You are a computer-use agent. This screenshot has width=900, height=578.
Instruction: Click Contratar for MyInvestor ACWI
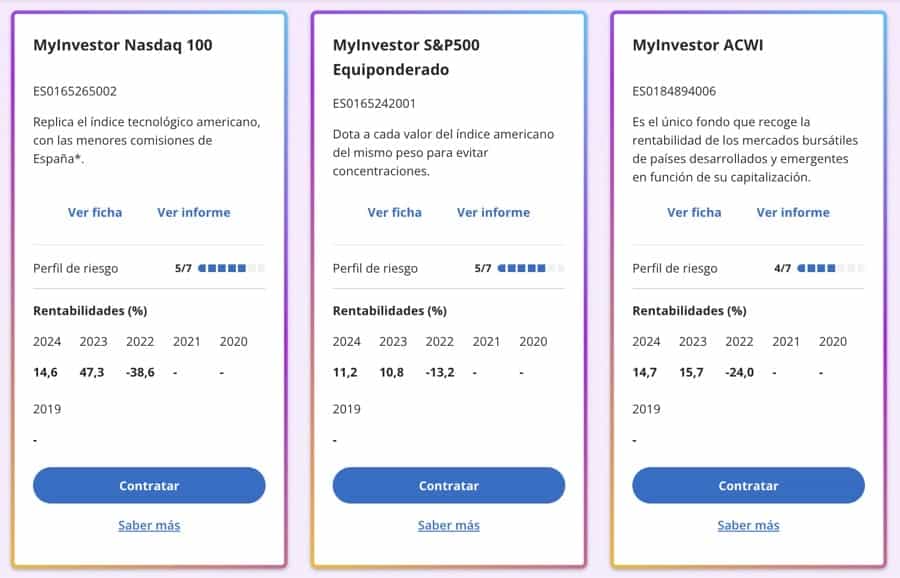click(x=748, y=486)
